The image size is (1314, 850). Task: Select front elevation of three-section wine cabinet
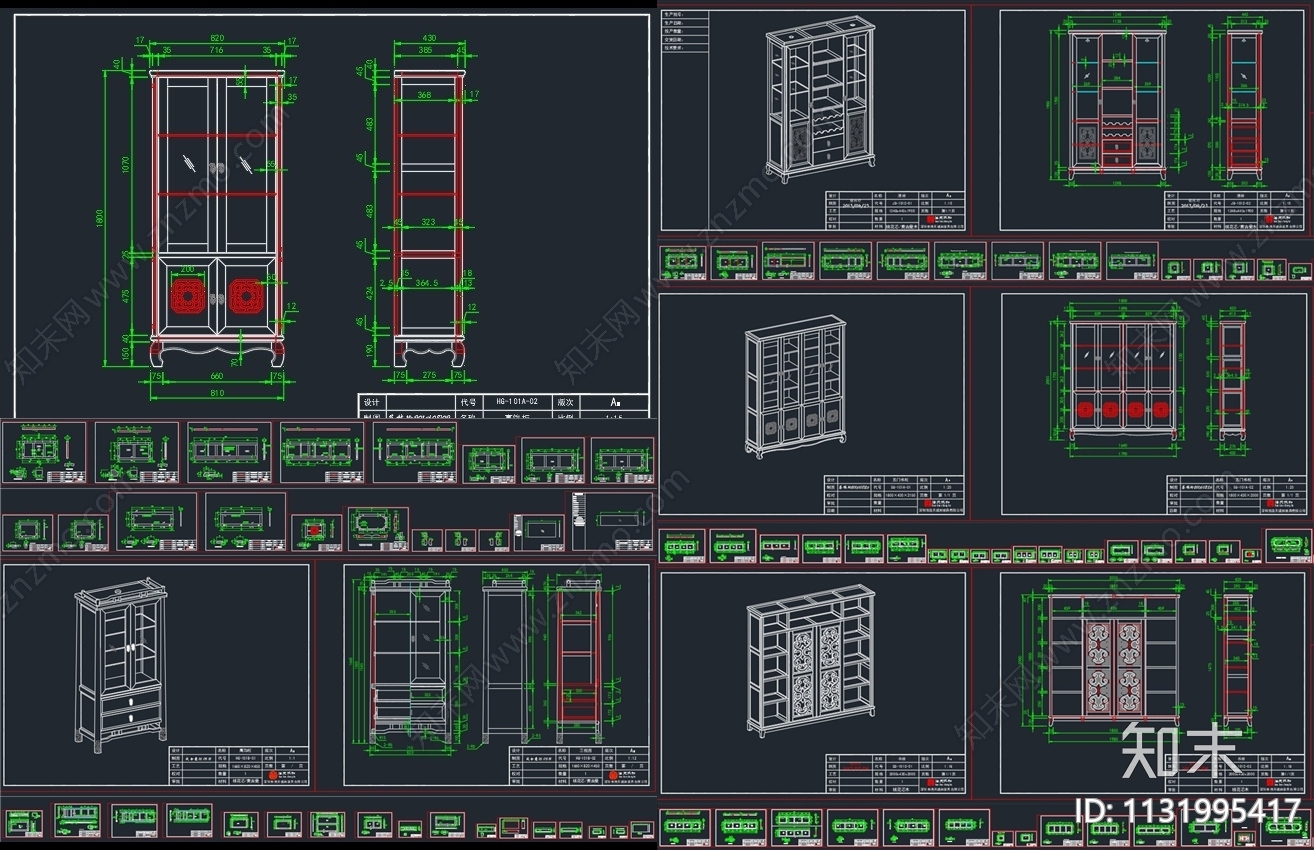click(x=1116, y=105)
